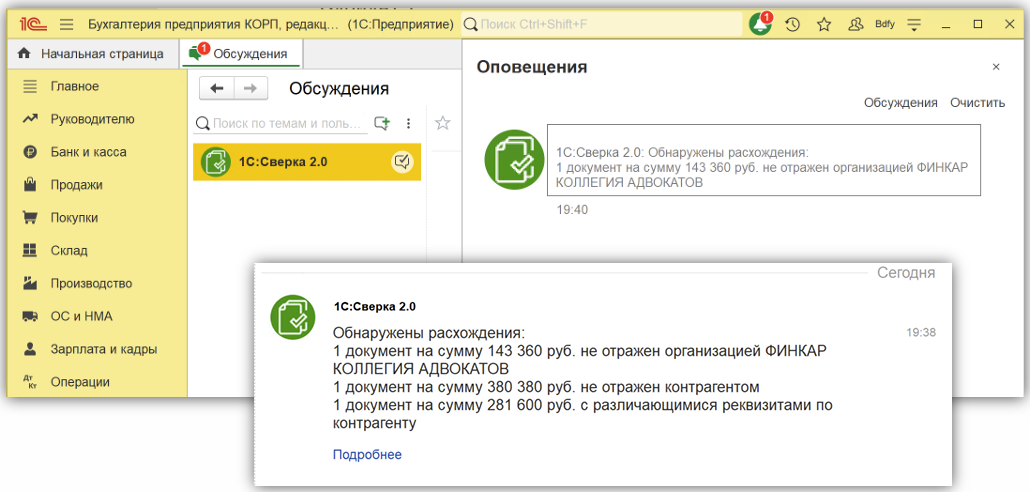Click the home icon on Начальная страница tab

pyautogui.click(x=24, y=54)
